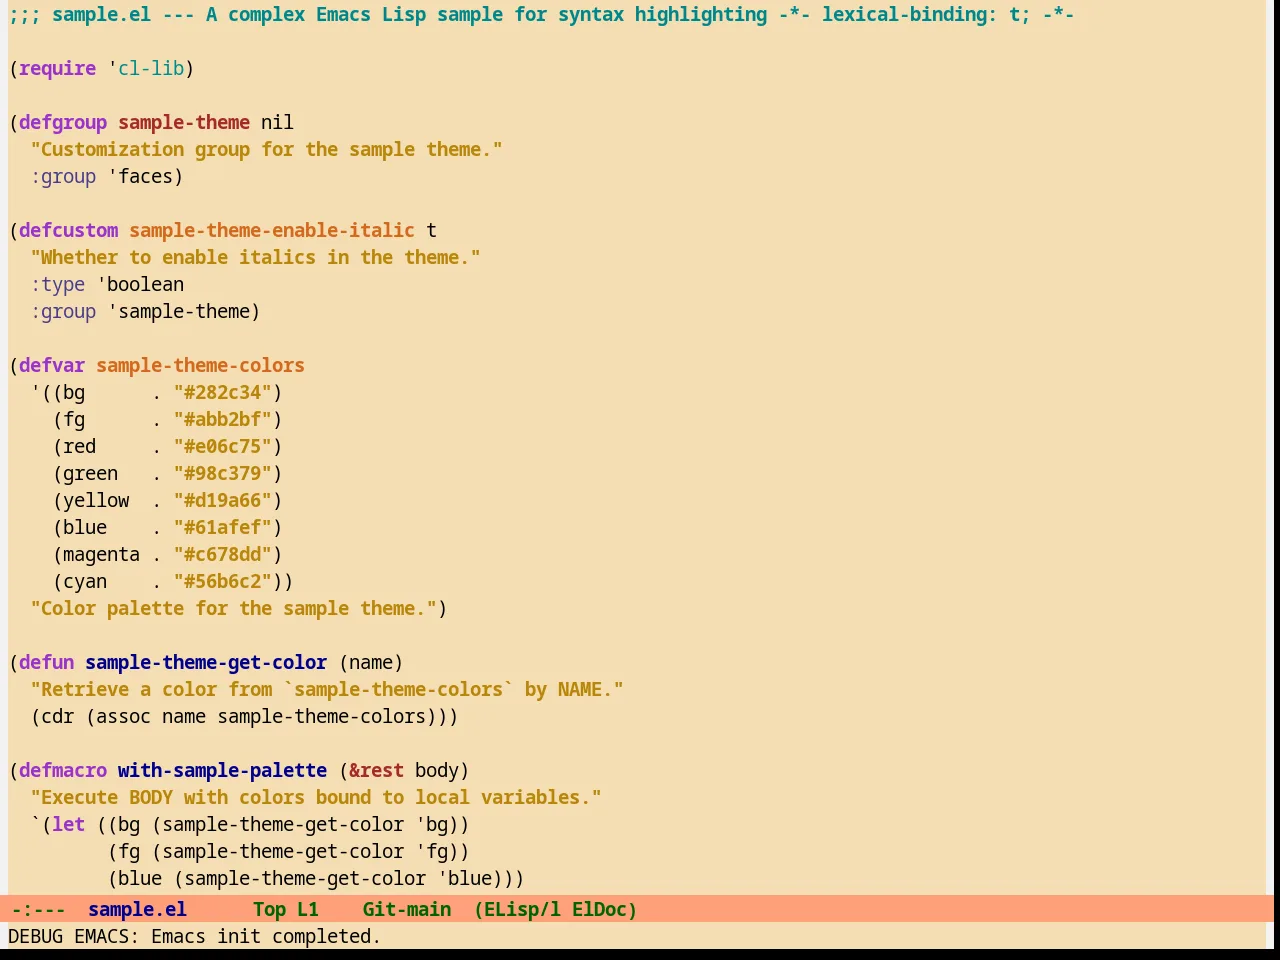The width and height of the screenshot is (1280, 960).
Task: Click the 'sample-theme-enable-italic' variable name
Action: (x=272, y=230)
